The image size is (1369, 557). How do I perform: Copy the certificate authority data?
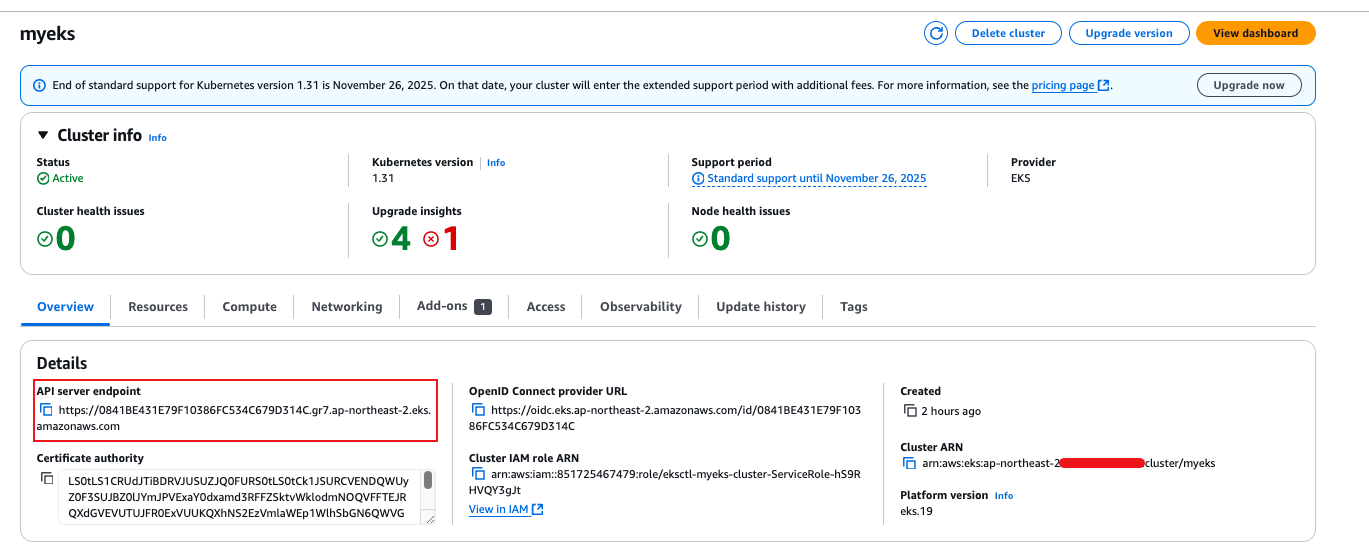coord(46,478)
